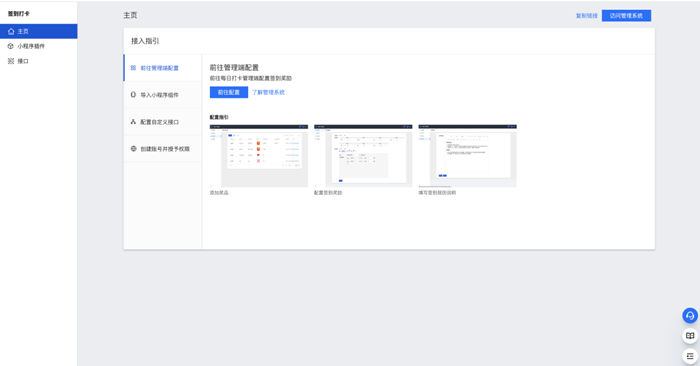Open the 填写签到规则说明 guide thumbnail
Screen dimensions: 700x366
467,156
